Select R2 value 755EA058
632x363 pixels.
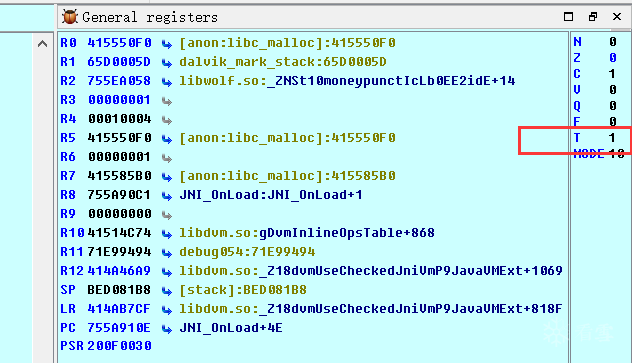(119, 81)
